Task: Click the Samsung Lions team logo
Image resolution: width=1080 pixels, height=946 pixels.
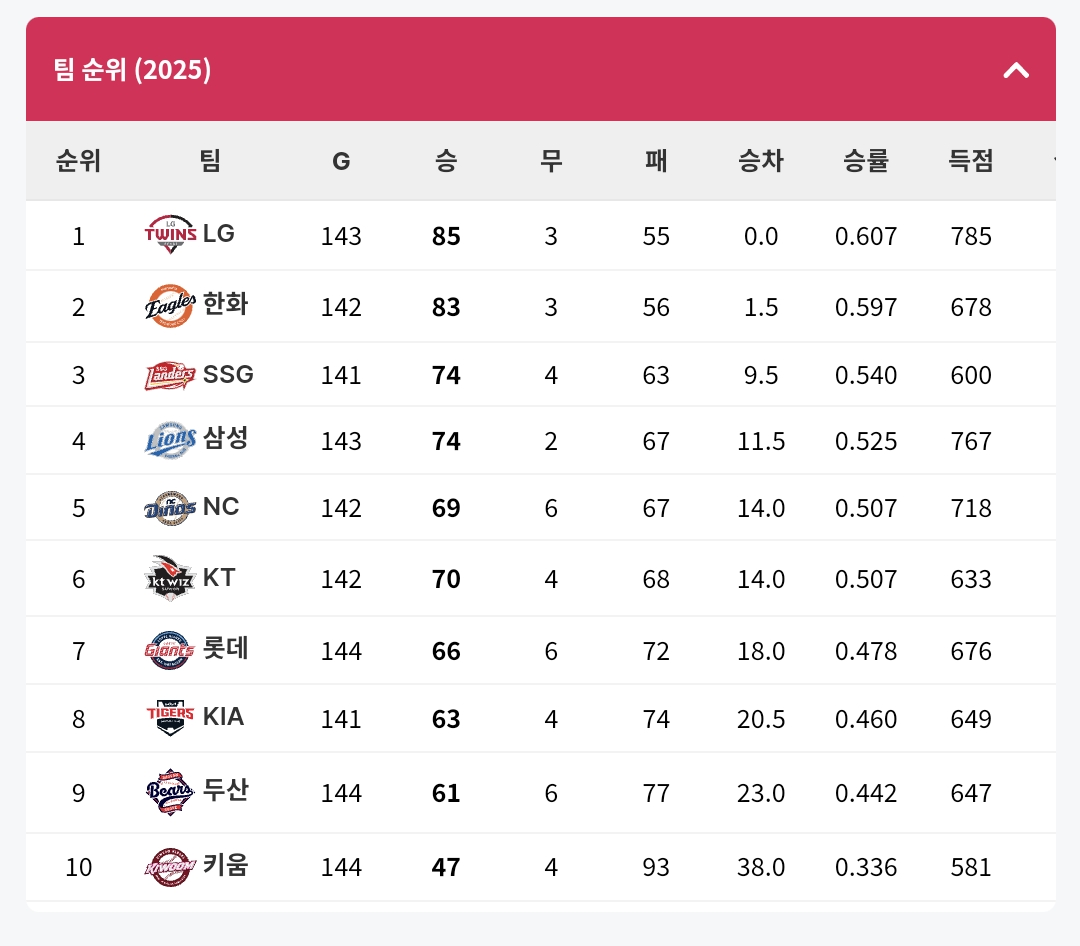Action: point(170,440)
